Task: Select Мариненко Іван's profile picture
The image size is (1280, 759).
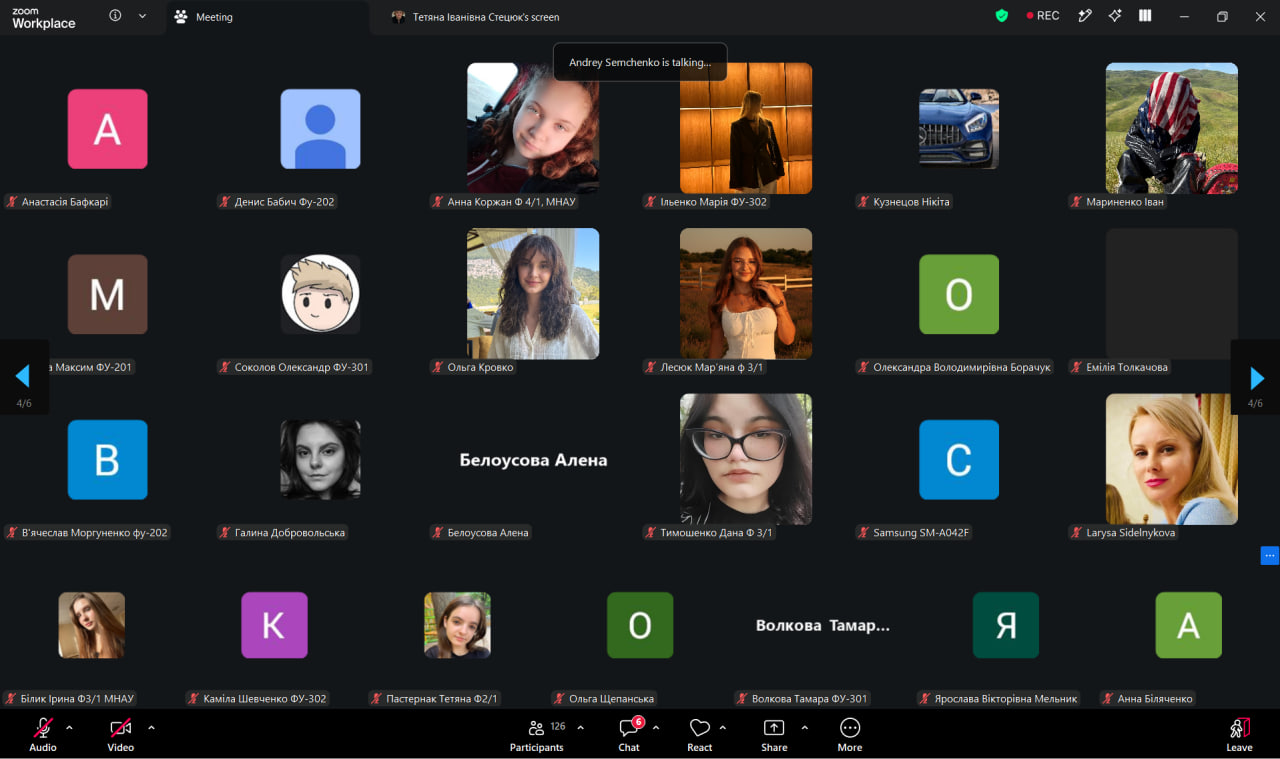Action: [x=1171, y=128]
